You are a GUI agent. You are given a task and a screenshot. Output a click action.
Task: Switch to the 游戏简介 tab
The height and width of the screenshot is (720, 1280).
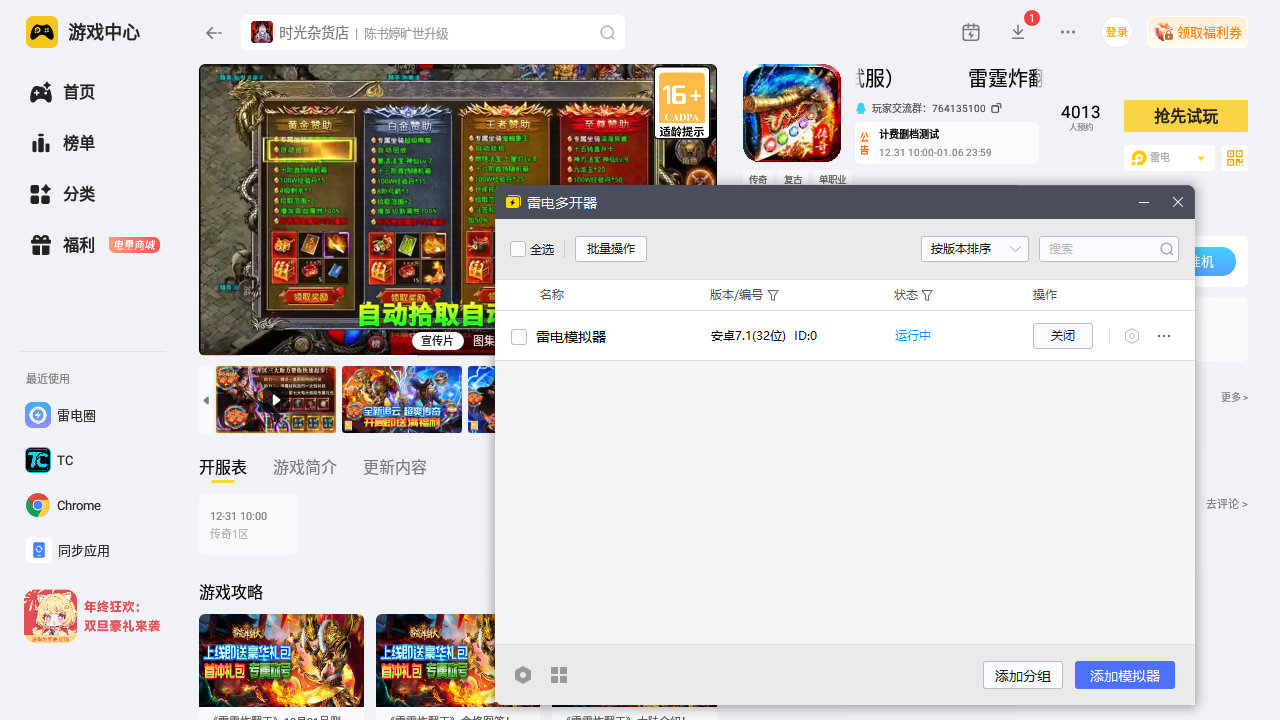tap(305, 467)
